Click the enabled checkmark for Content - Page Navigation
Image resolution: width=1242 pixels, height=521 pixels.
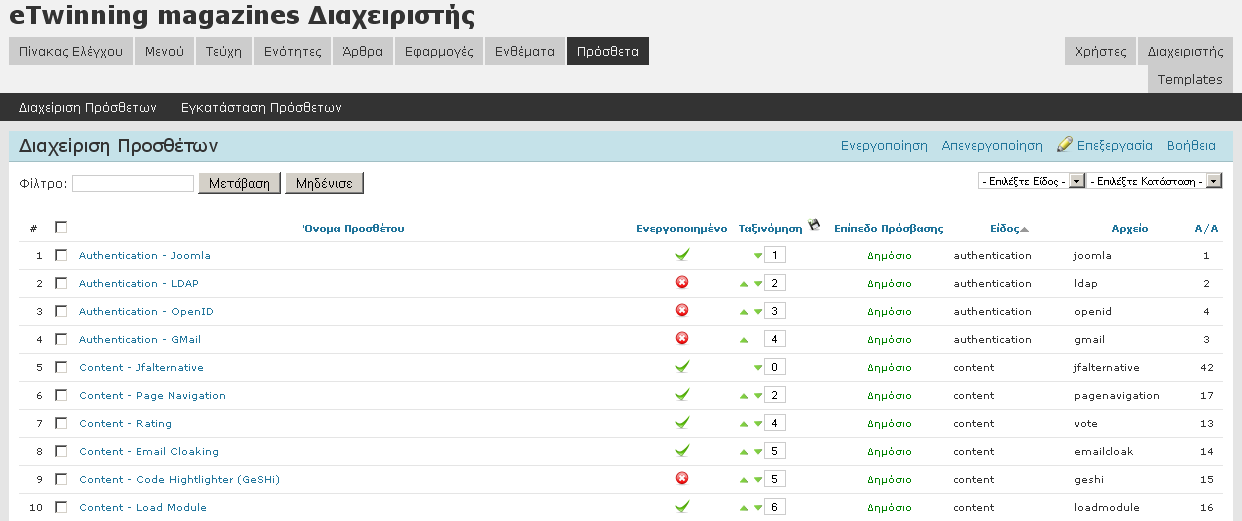[682, 395]
